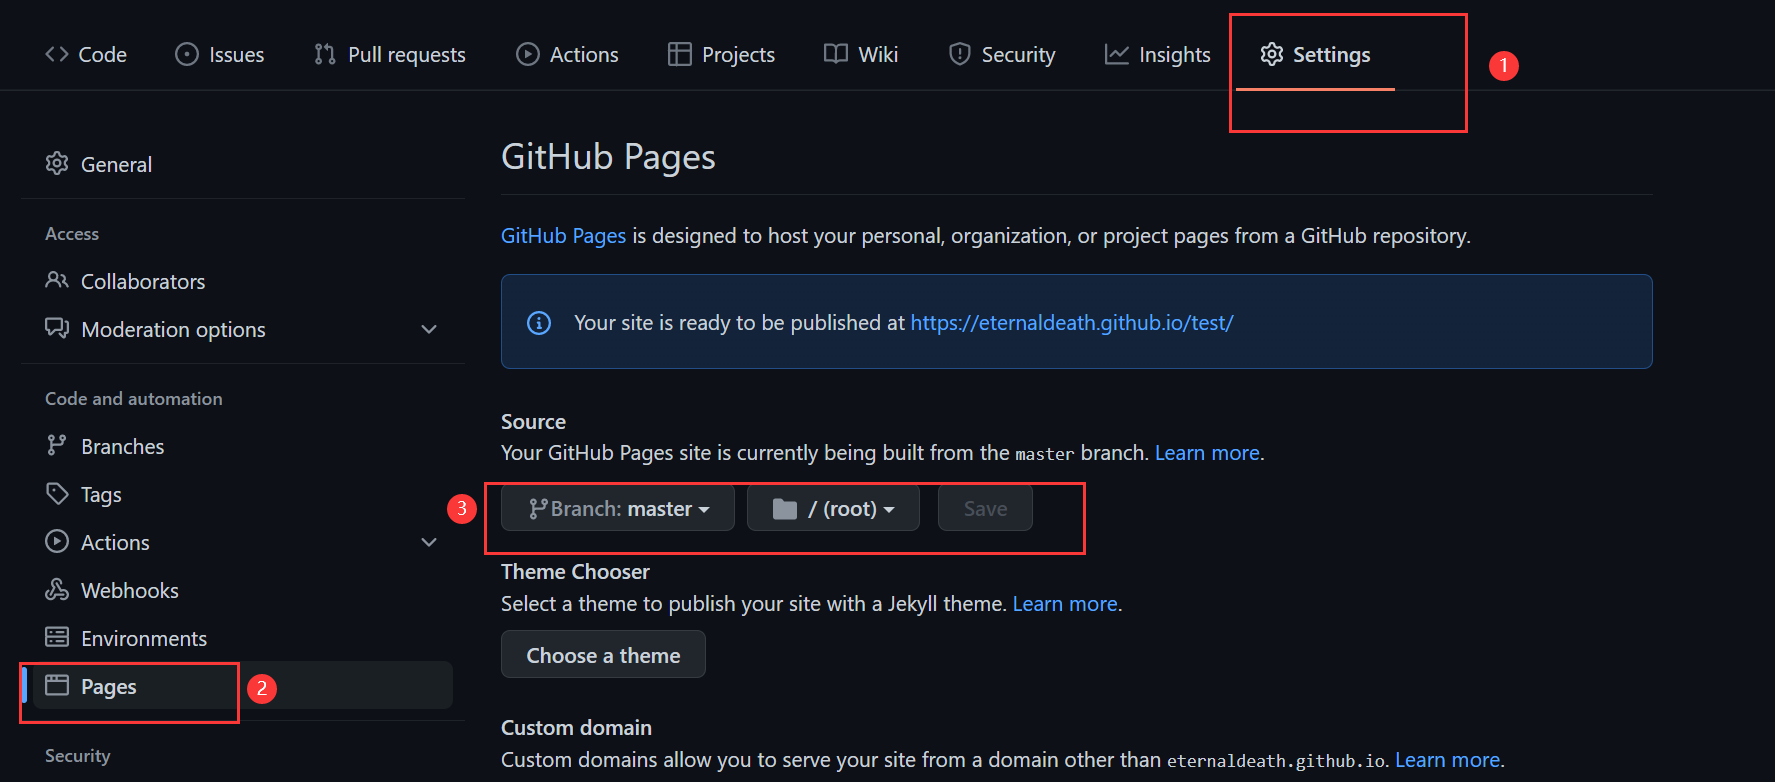
Task: Click the Source section heading
Action: [533, 422]
